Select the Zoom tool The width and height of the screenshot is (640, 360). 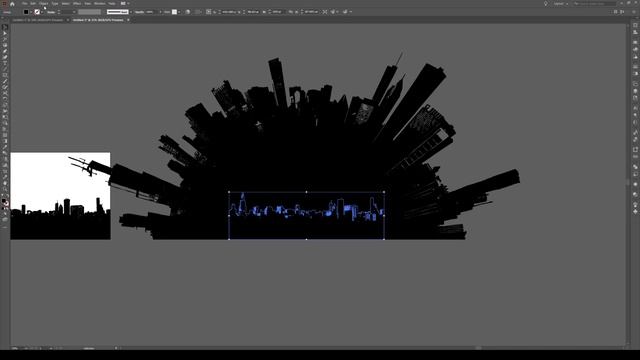click(5, 189)
